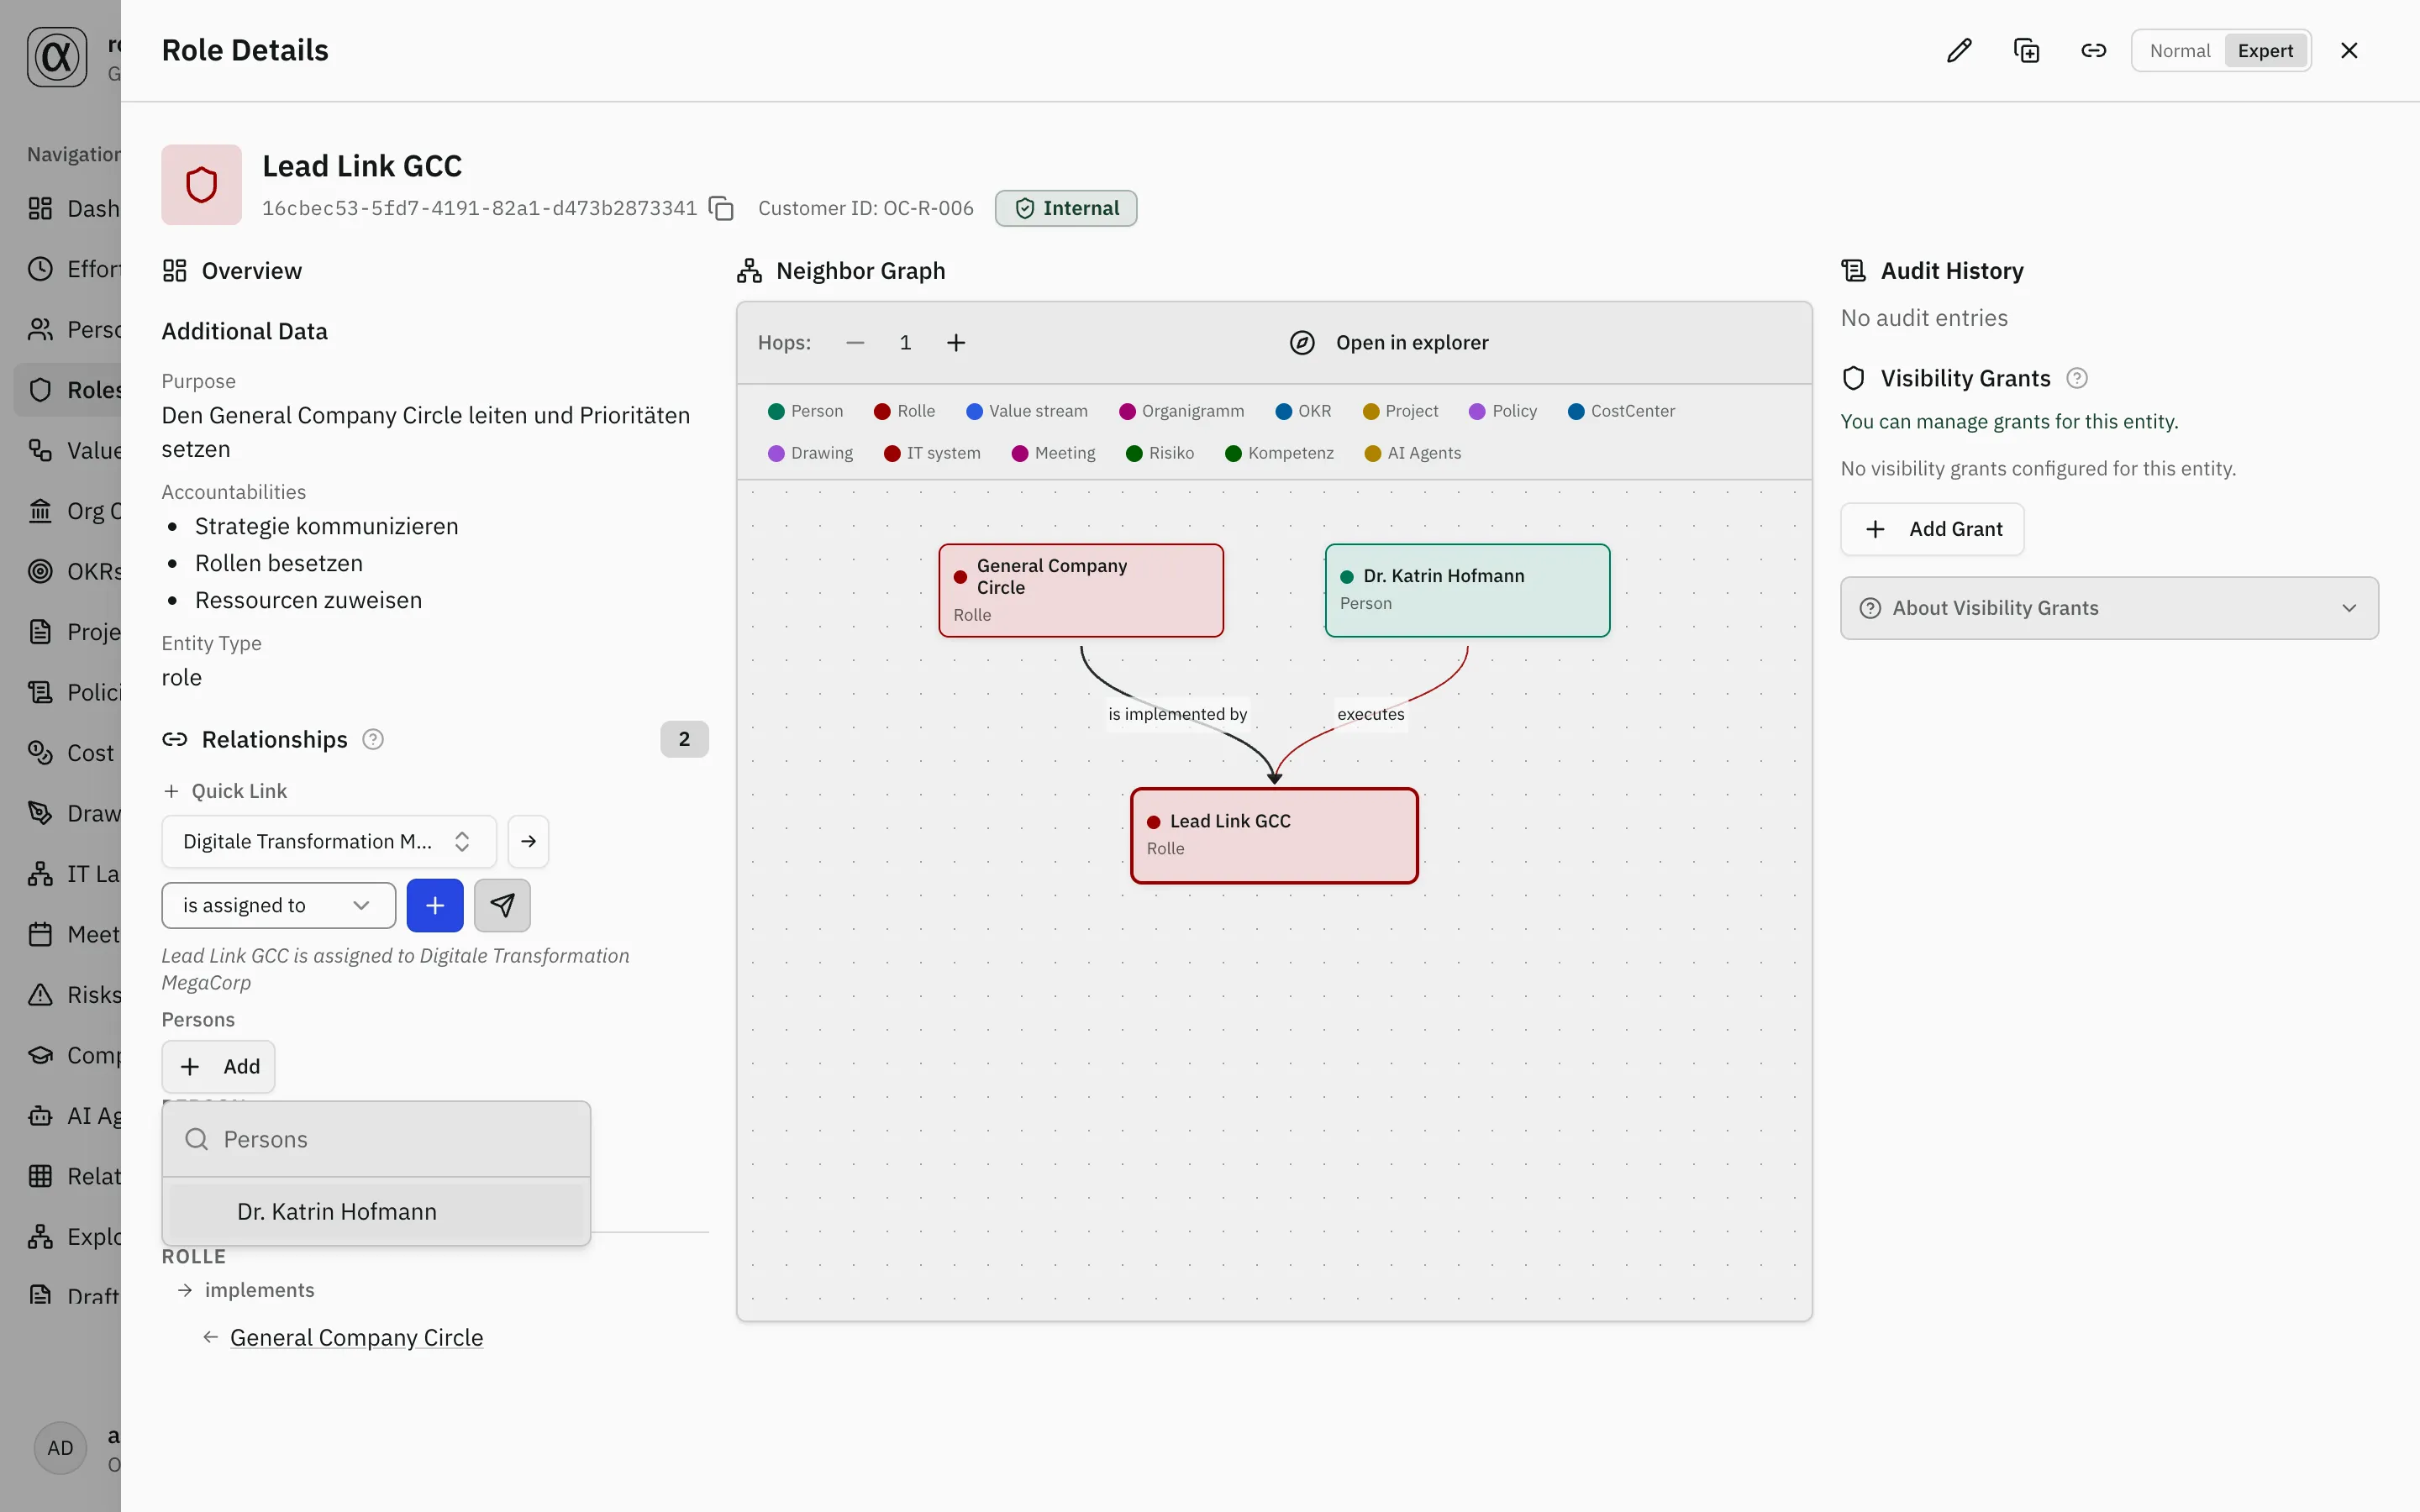2420x1512 pixels.
Task: Click the Quick Link label
Action: pos(239,791)
